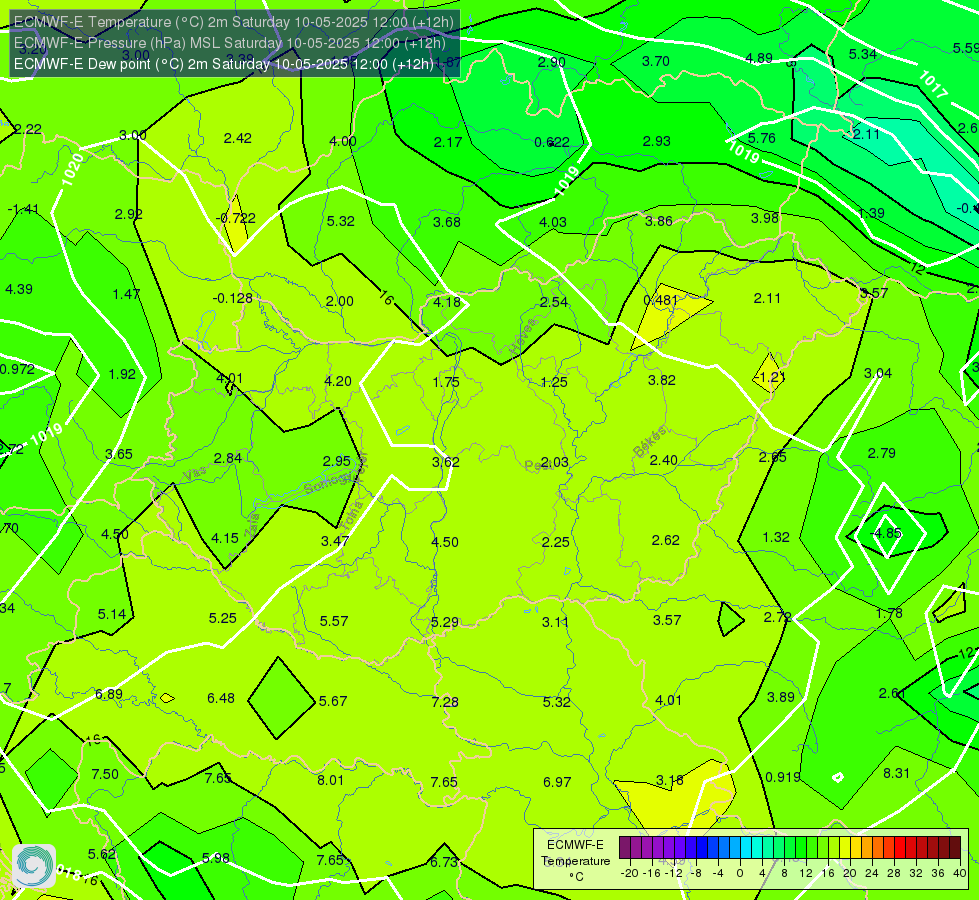Click the 2.62 dew point value

pos(666,540)
